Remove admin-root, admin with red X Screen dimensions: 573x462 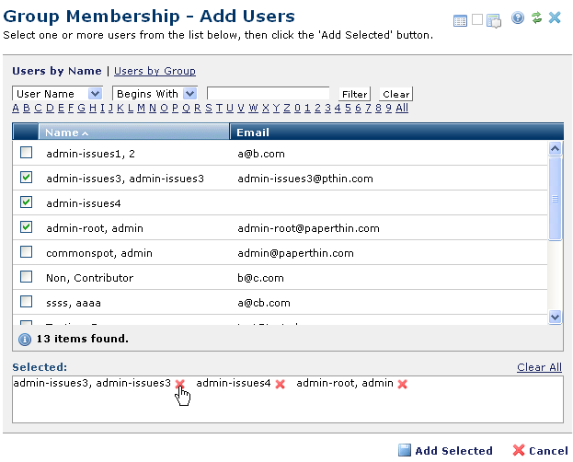[x=402, y=384]
